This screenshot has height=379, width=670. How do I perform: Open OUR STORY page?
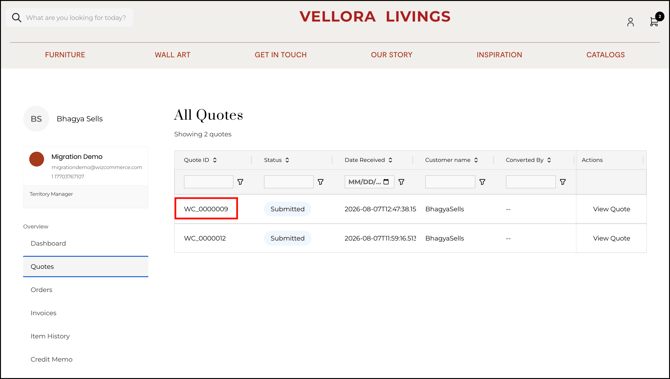391,55
